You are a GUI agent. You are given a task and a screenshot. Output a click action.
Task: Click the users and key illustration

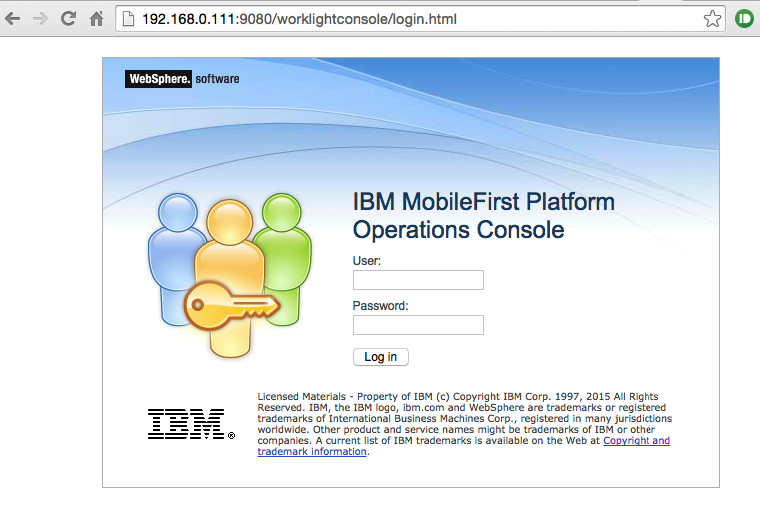[230, 275]
